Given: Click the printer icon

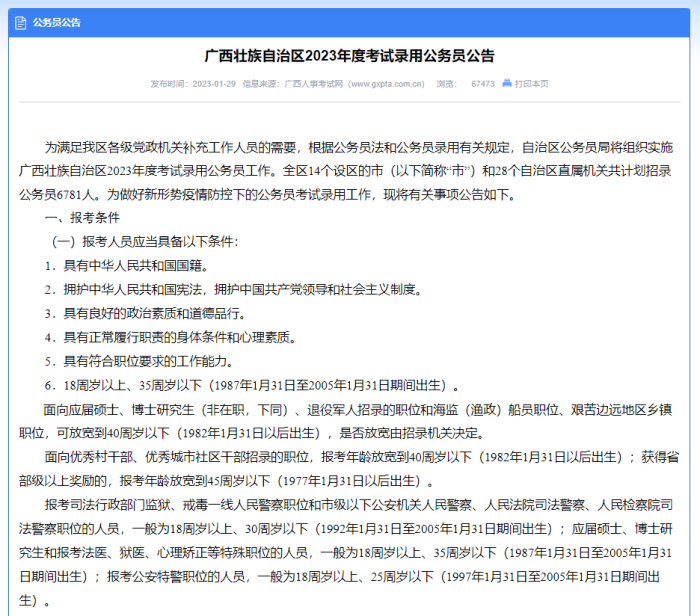Looking at the screenshot, I should point(507,83).
